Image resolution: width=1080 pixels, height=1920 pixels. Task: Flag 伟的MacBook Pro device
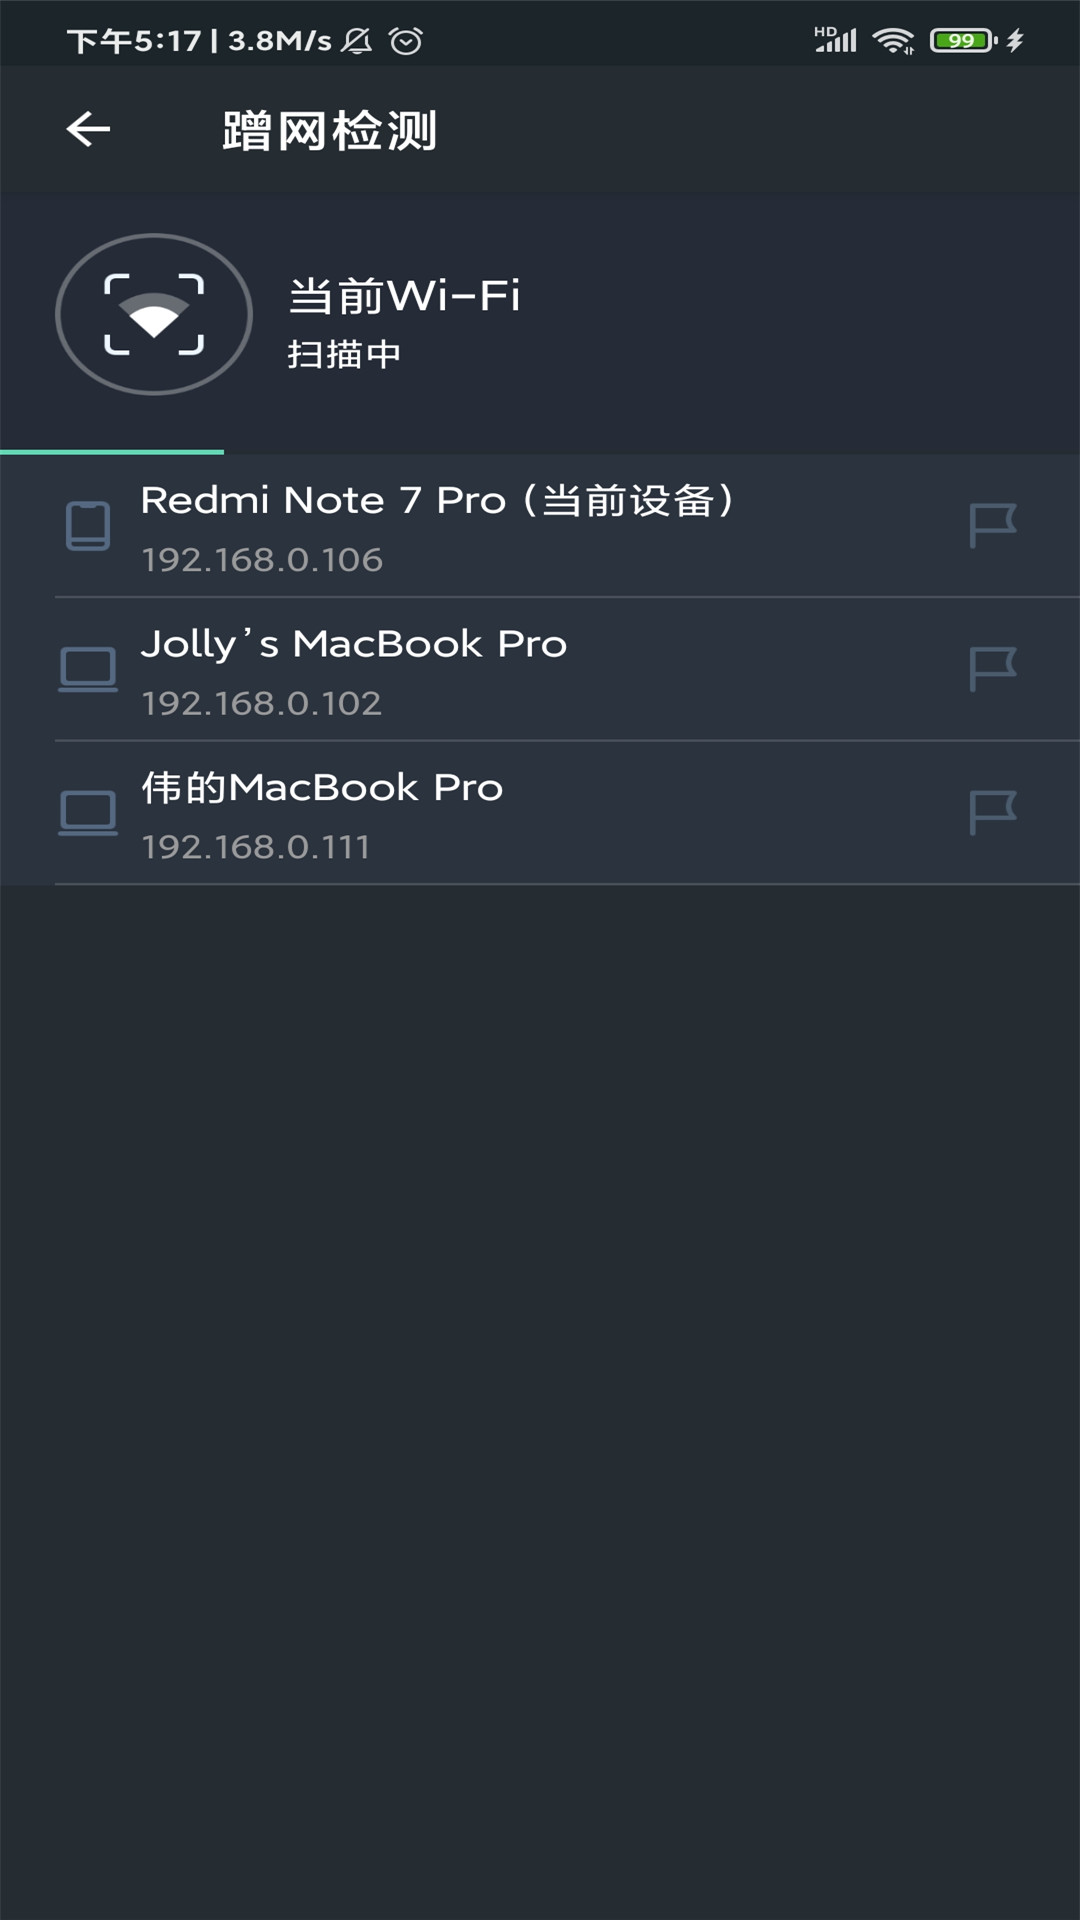coord(992,812)
